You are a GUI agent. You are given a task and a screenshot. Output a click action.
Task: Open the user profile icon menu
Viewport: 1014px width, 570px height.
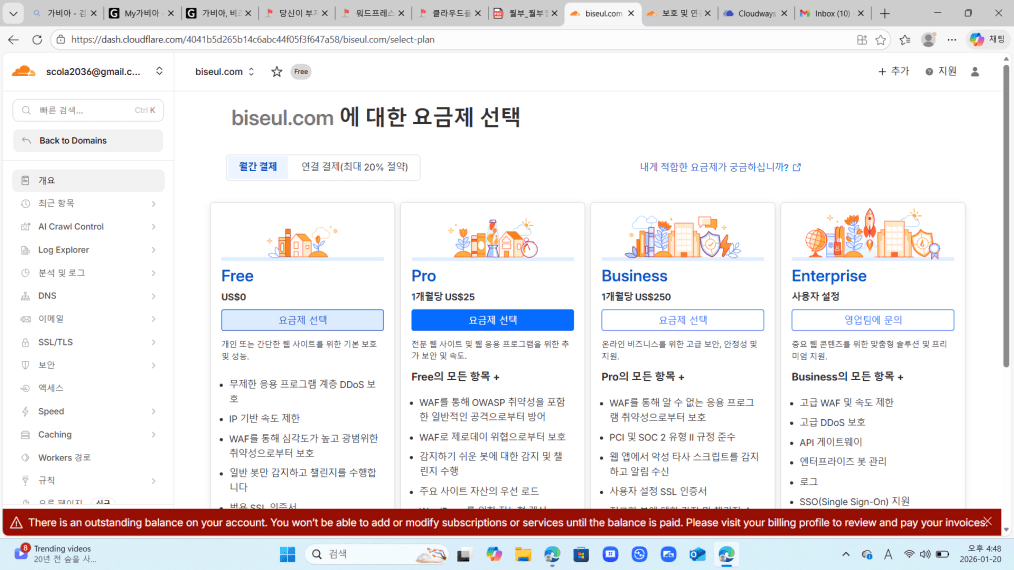pos(975,72)
